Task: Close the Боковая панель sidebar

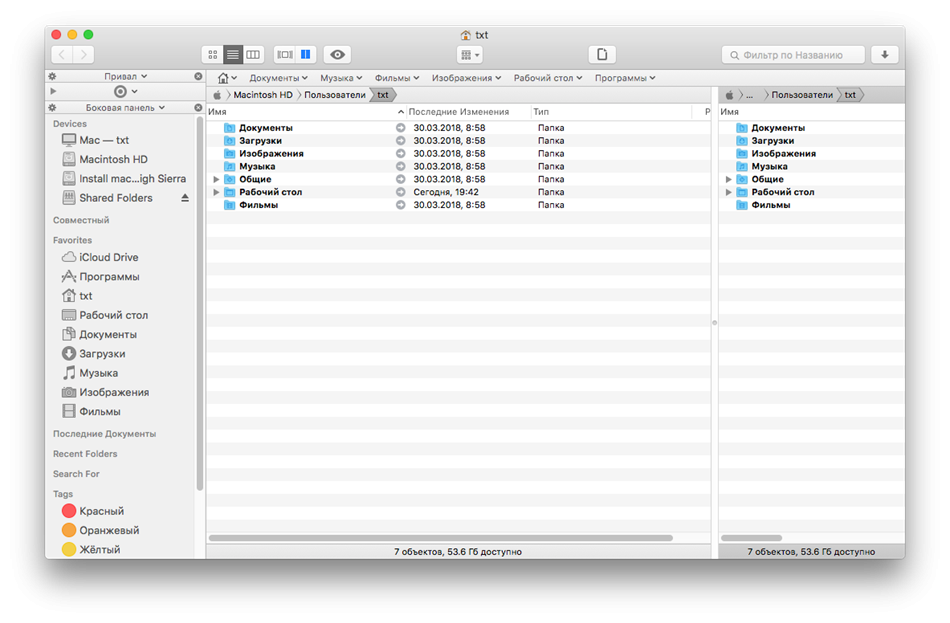Action: click(x=198, y=107)
